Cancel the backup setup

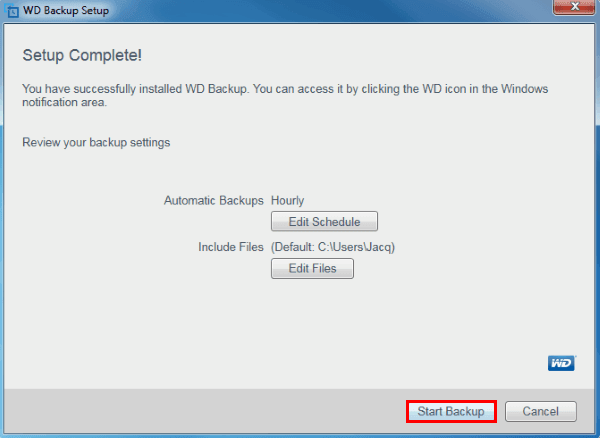click(x=541, y=411)
